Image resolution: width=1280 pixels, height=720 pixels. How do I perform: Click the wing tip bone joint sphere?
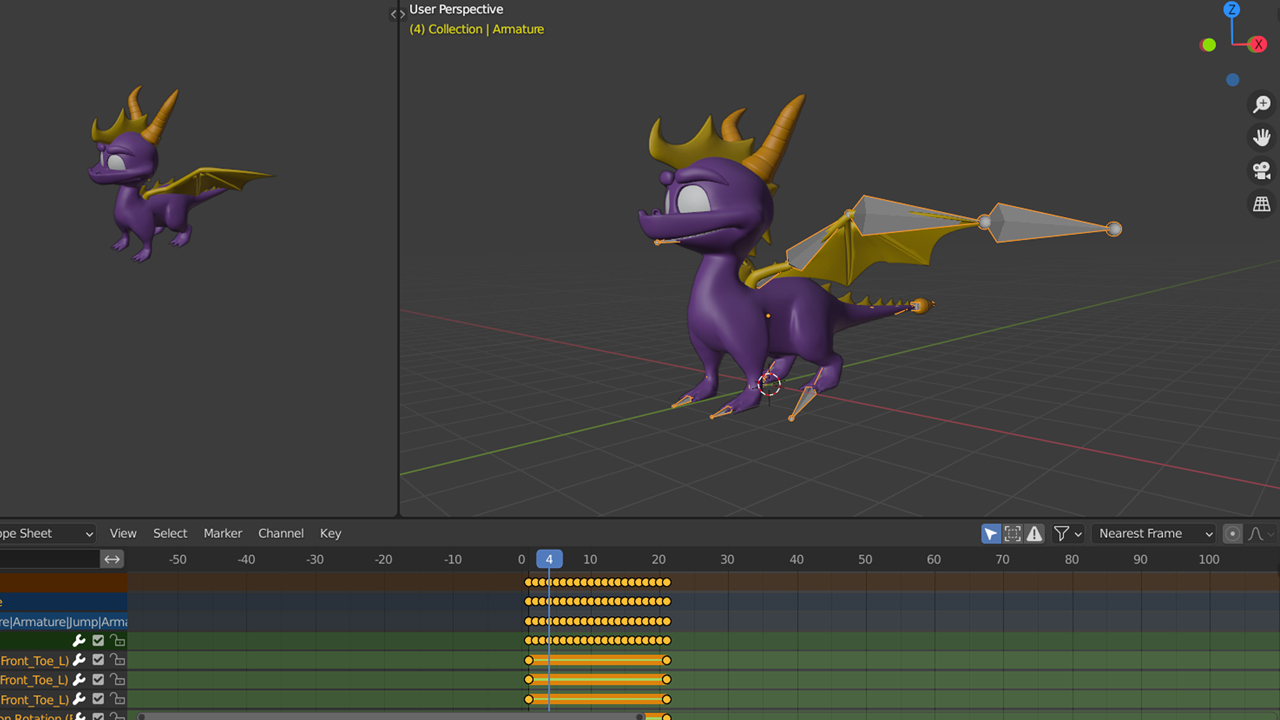(1114, 229)
